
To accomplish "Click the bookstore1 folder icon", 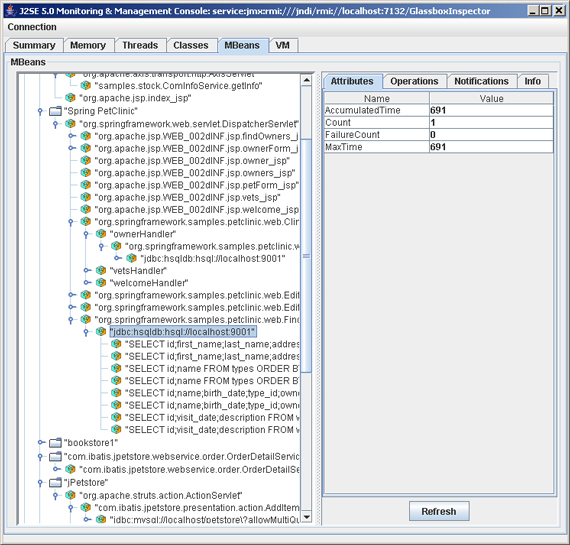I will point(55,443).
